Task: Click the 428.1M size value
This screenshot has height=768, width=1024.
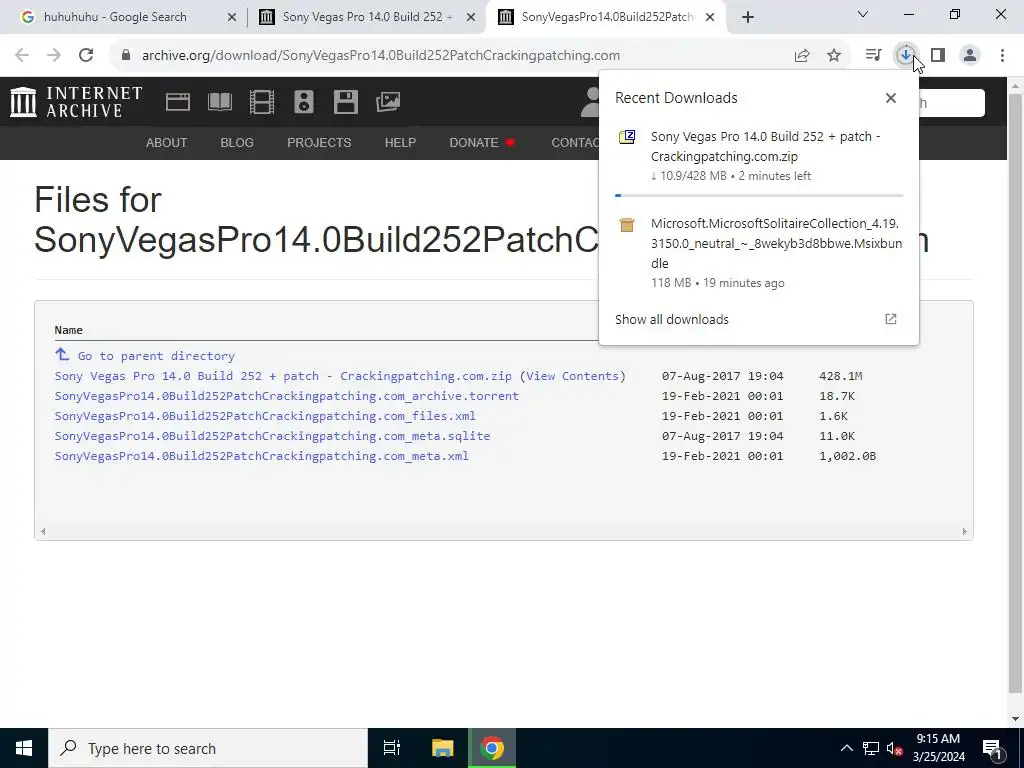Action: pos(841,376)
